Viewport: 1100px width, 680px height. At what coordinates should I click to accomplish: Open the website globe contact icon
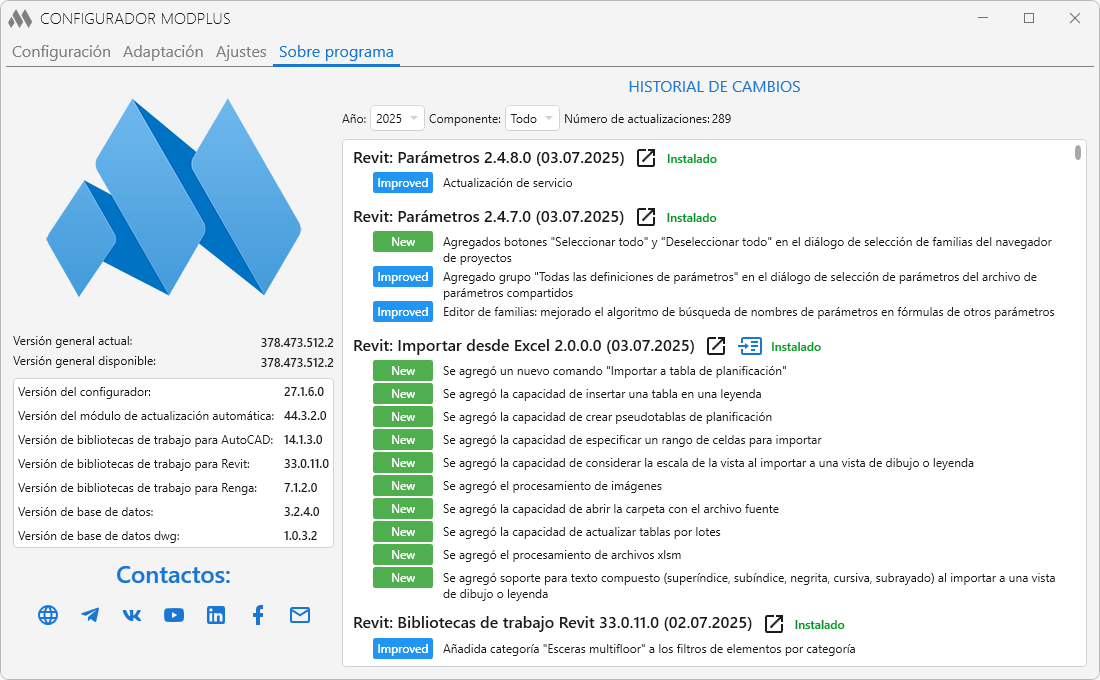48,615
